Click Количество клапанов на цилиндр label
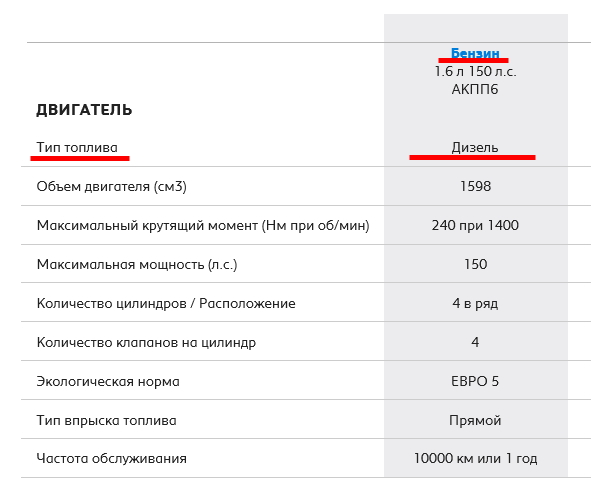591x493 pixels. point(146,342)
